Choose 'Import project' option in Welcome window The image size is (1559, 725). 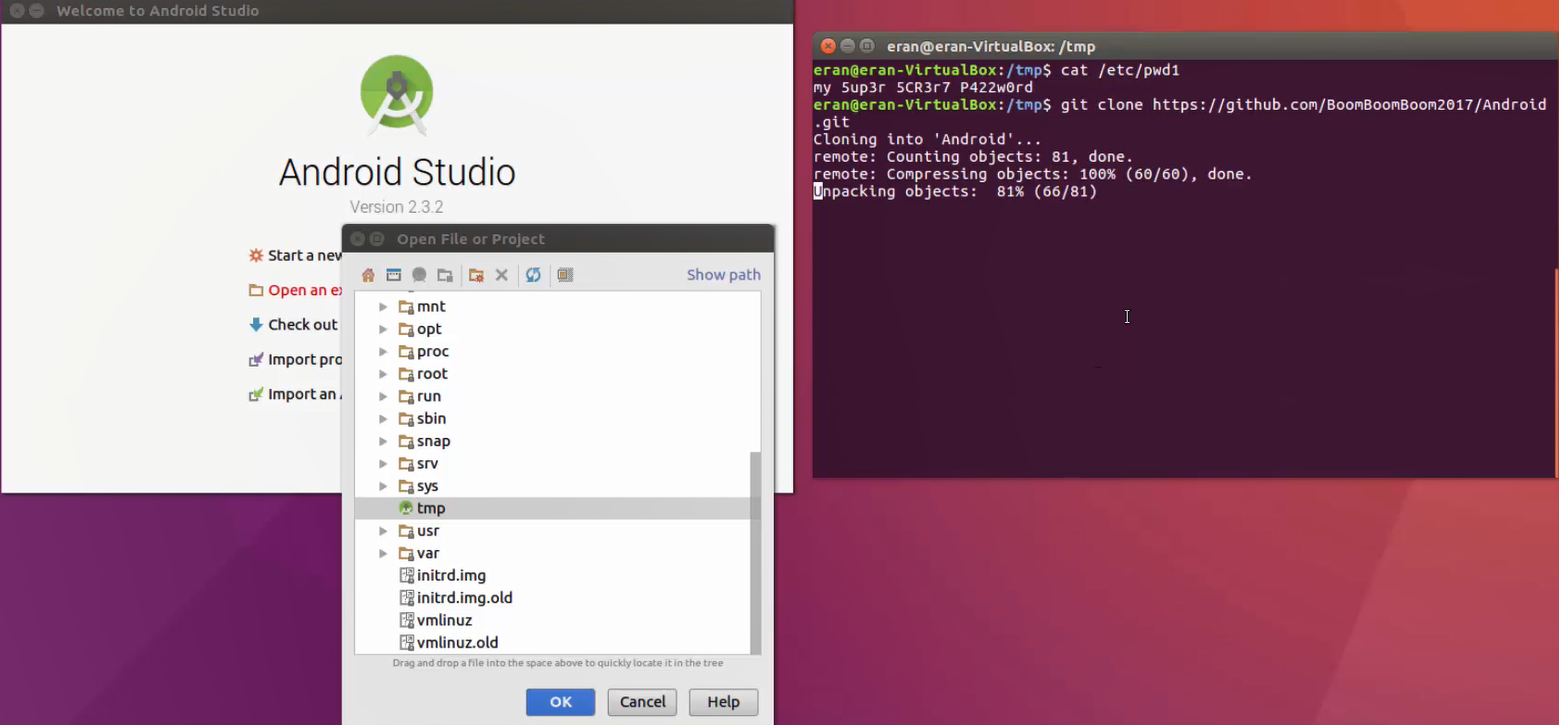coord(305,359)
